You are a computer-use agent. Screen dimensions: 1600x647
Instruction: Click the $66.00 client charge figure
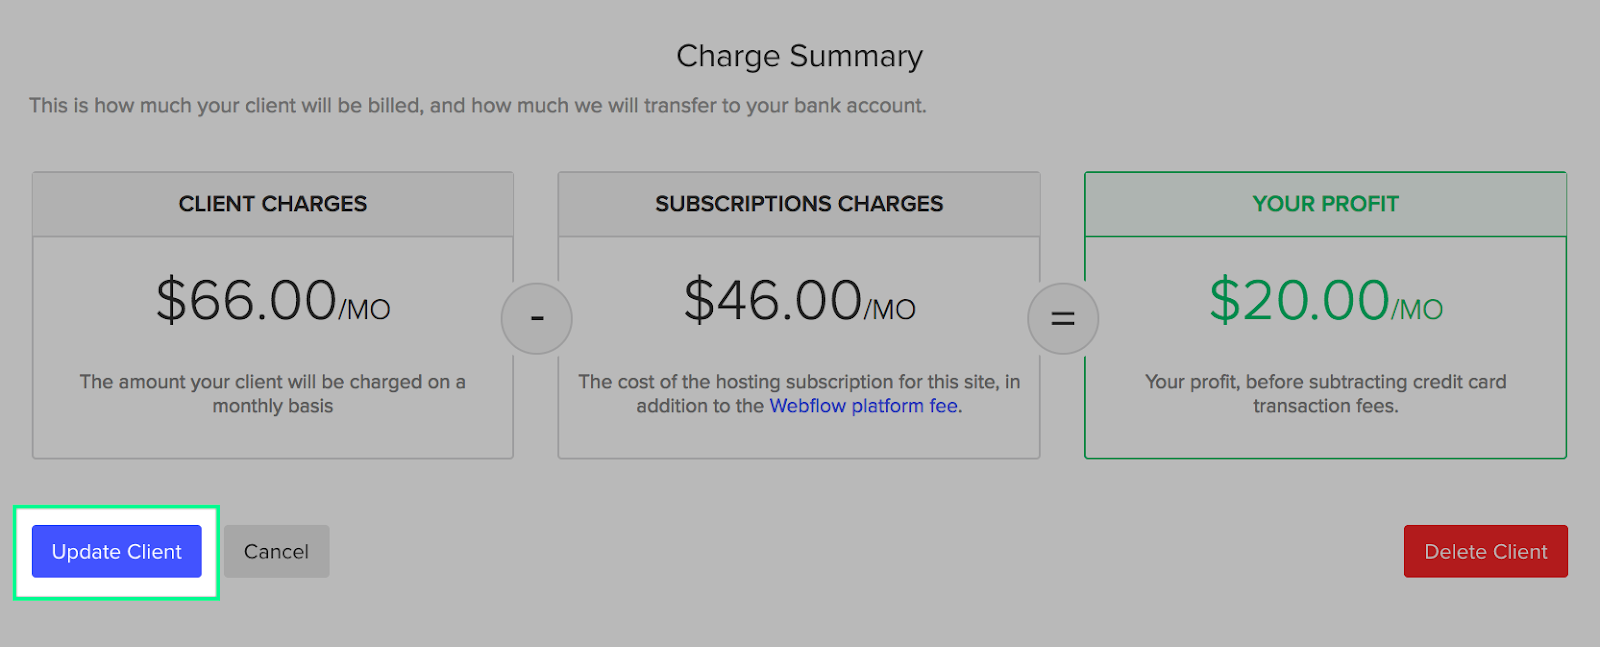point(246,300)
